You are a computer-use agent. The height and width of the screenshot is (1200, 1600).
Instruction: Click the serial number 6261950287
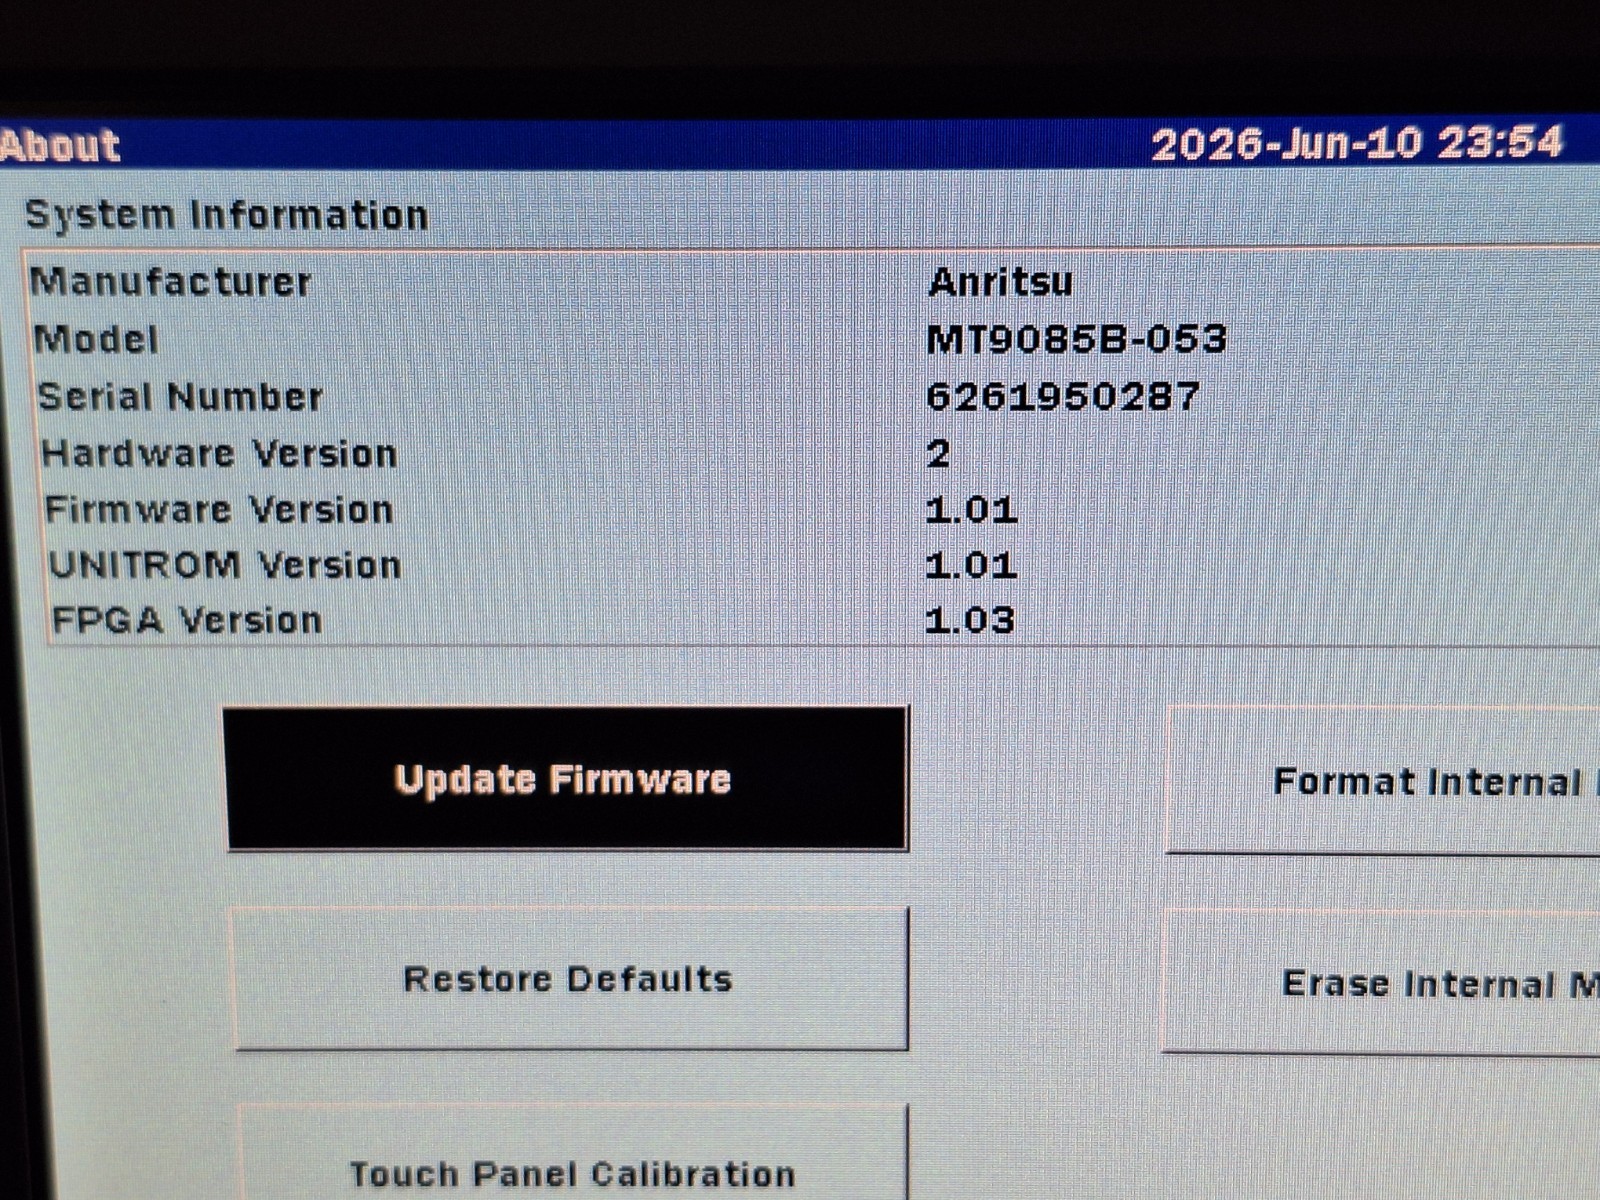pyautogui.click(x=1063, y=396)
